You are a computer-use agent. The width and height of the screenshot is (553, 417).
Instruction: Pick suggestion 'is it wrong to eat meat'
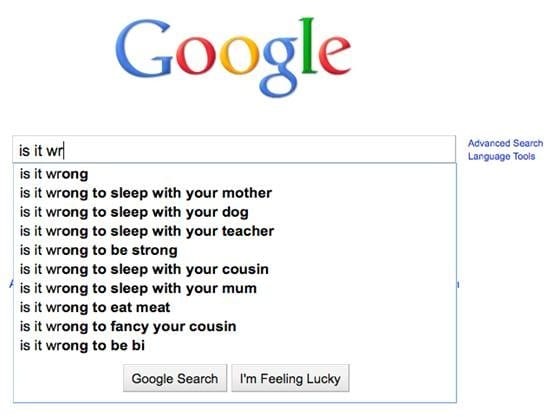click(x=234, y=307)
